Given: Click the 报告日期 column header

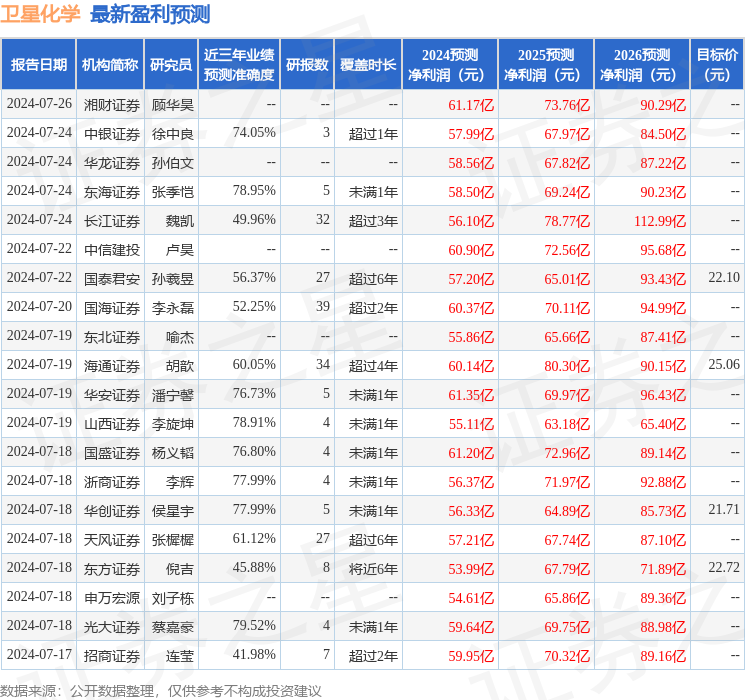Looking at the screenshot, I should 38,65.
